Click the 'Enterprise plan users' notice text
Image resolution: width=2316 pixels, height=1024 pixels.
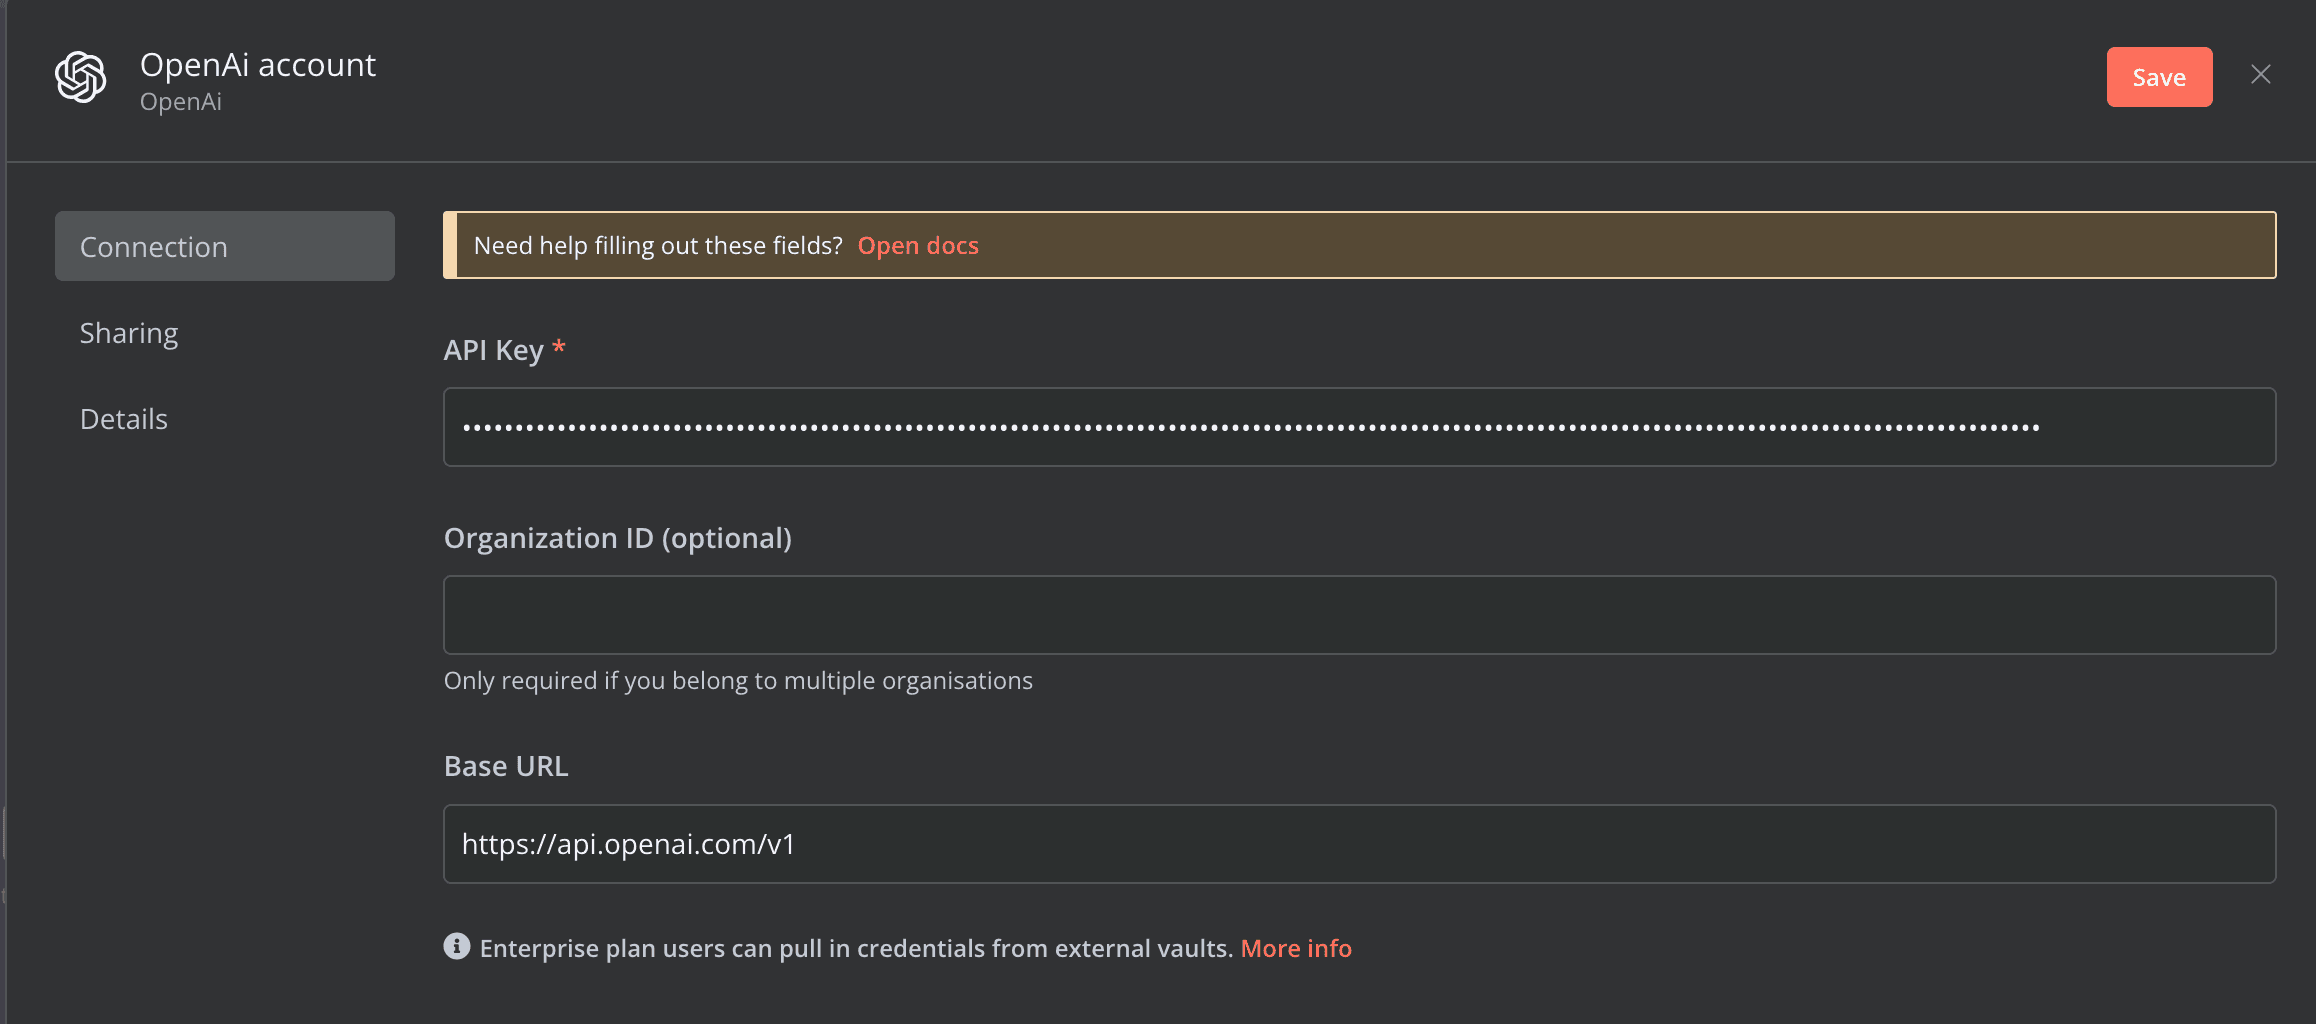click(856, 948)
